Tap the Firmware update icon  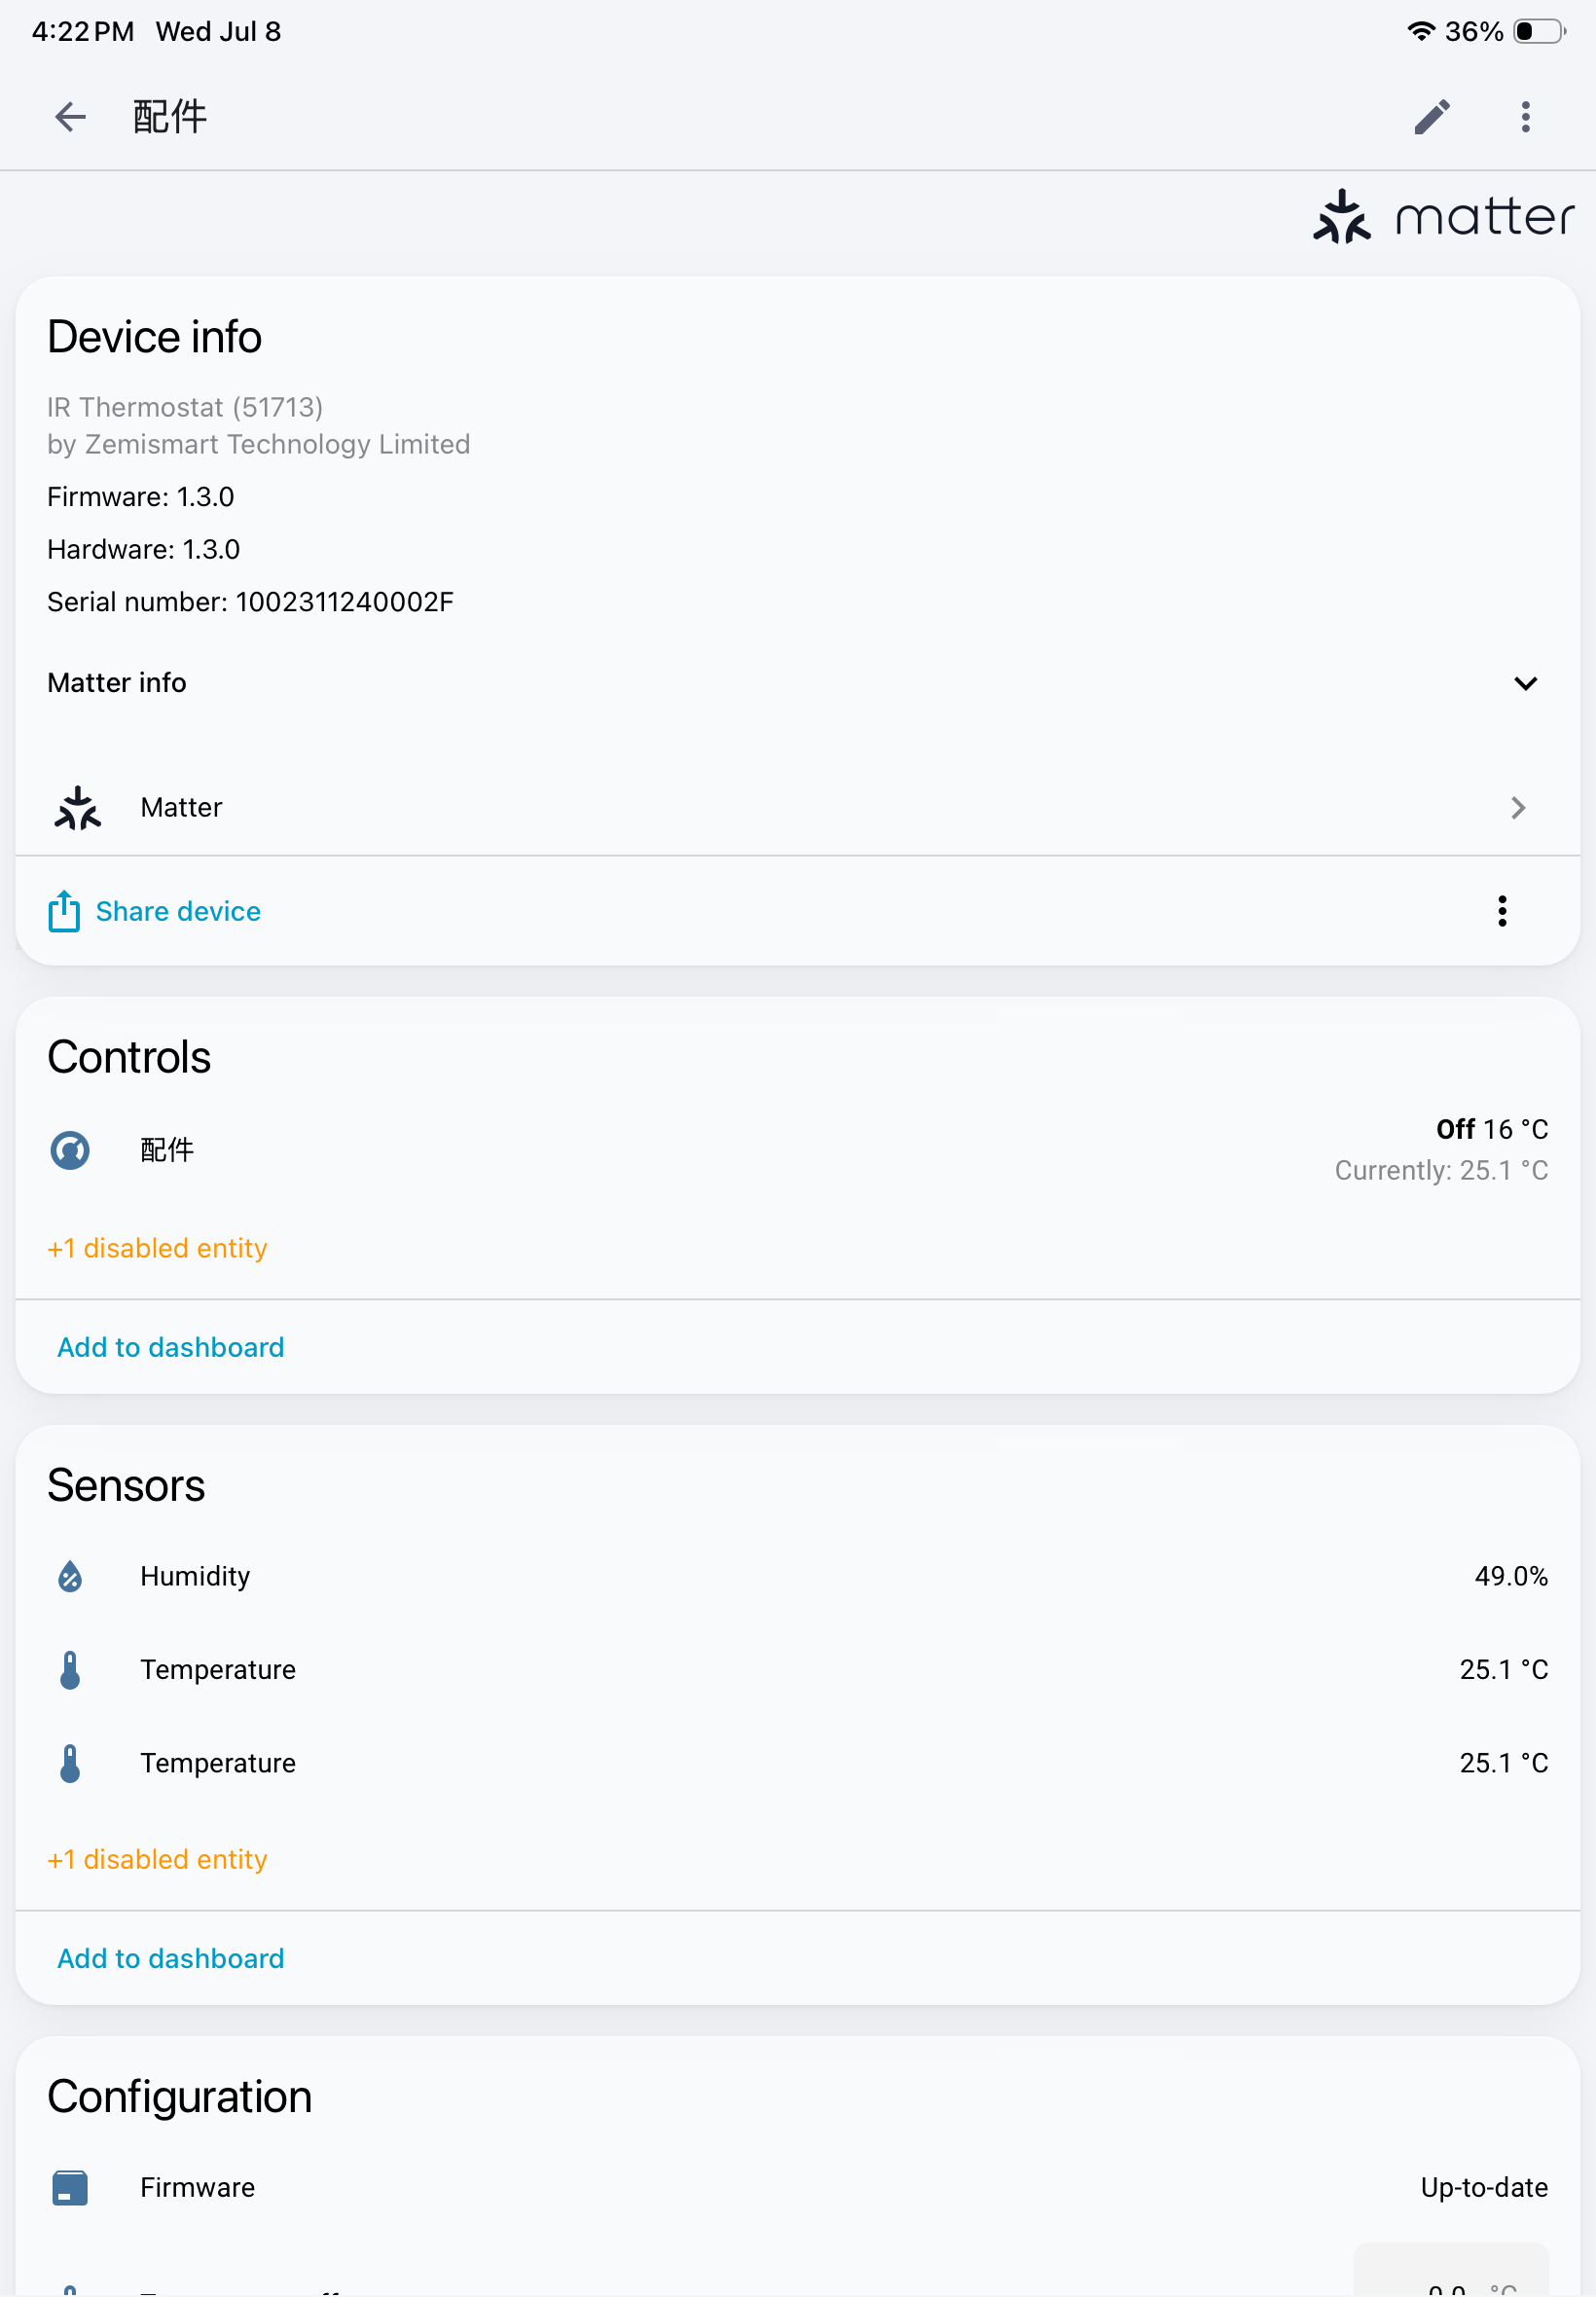70,2187
